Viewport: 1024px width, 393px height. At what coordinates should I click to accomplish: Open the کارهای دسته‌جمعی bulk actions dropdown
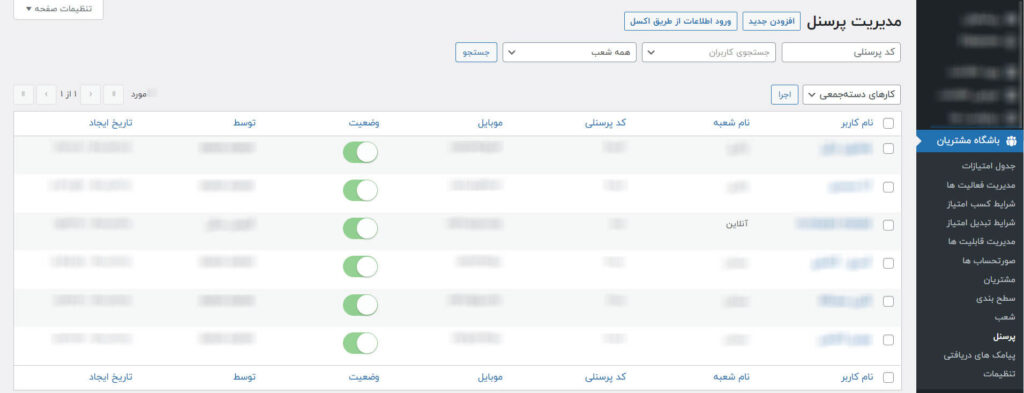point(852,95)
